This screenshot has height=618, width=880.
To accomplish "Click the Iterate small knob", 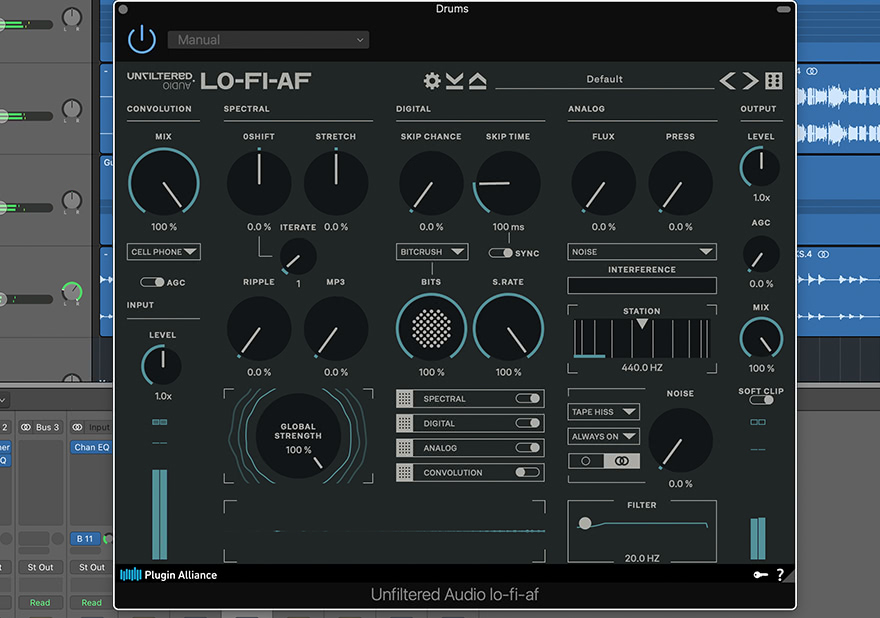I will coord(298,256).
